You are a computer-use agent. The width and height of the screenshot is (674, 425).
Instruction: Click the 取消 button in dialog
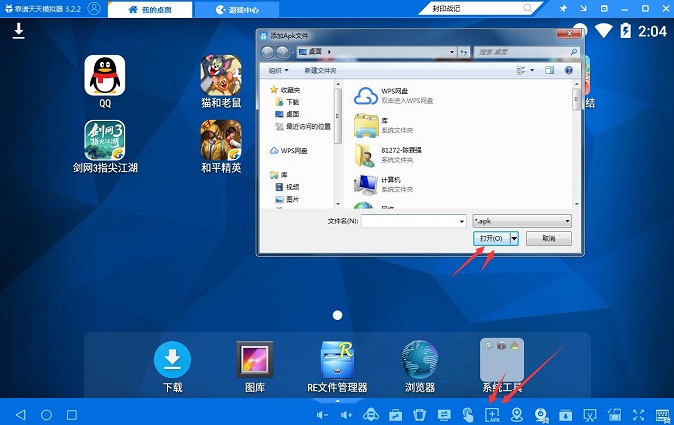(549, 238)
